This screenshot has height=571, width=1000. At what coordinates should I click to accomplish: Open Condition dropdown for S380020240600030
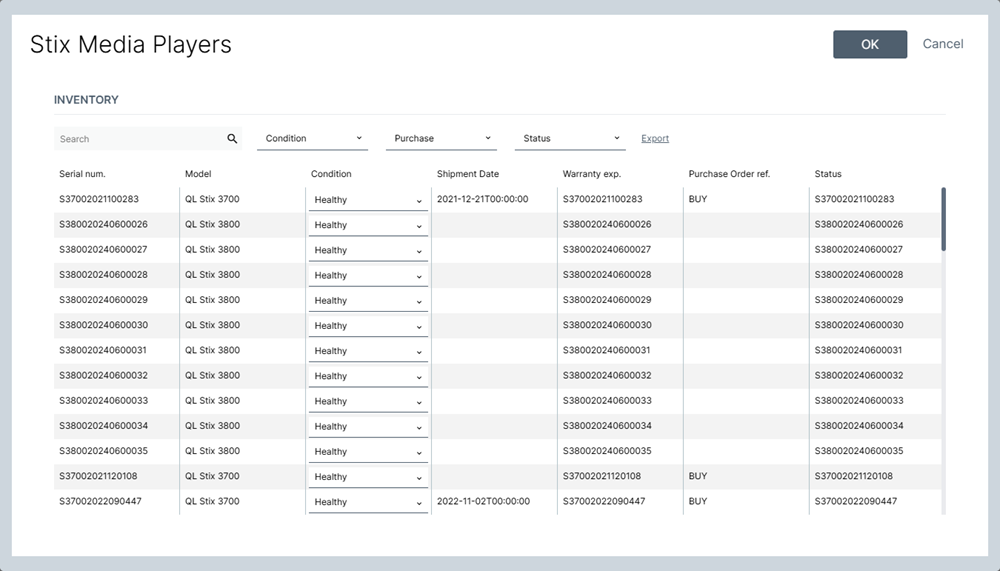pos(368,326)
